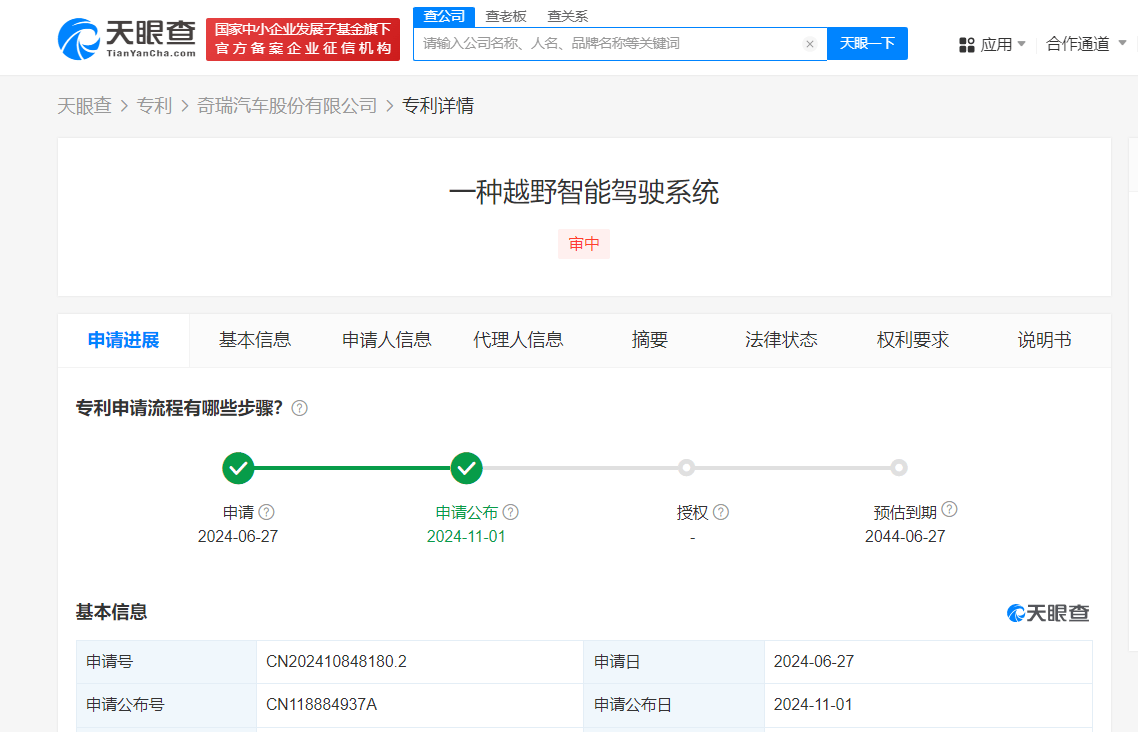This screenshot has height=732, width=1138.
Task: Open the 代理人信息 tab
Action: [x=518, y=340]
